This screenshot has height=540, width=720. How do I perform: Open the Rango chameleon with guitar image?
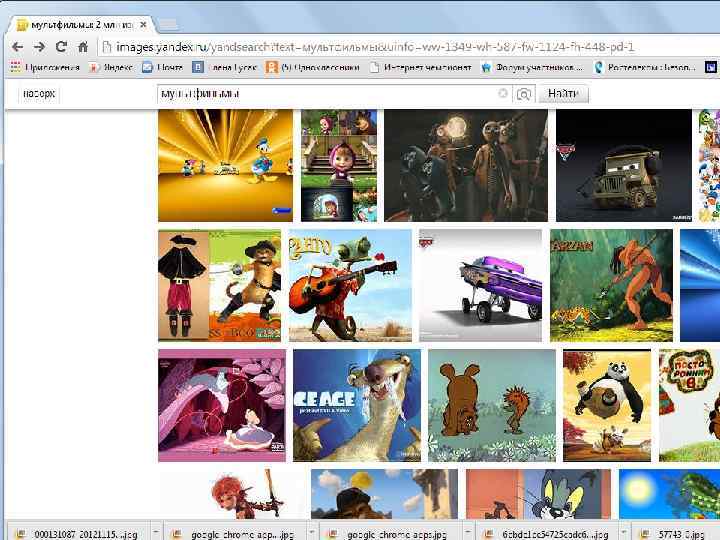pos(350,286)
